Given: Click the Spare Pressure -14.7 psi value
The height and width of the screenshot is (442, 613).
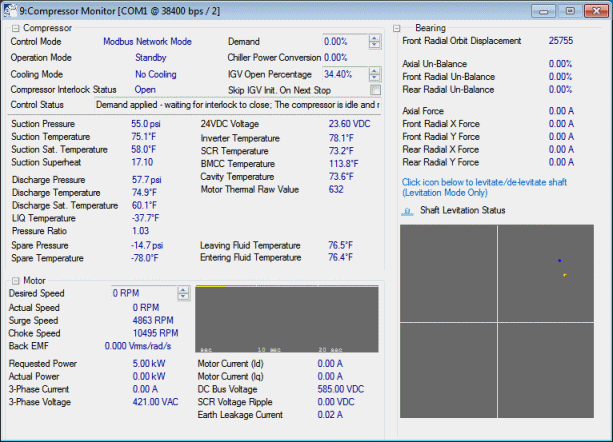Looking at the screenshot, I should (147, 245).
